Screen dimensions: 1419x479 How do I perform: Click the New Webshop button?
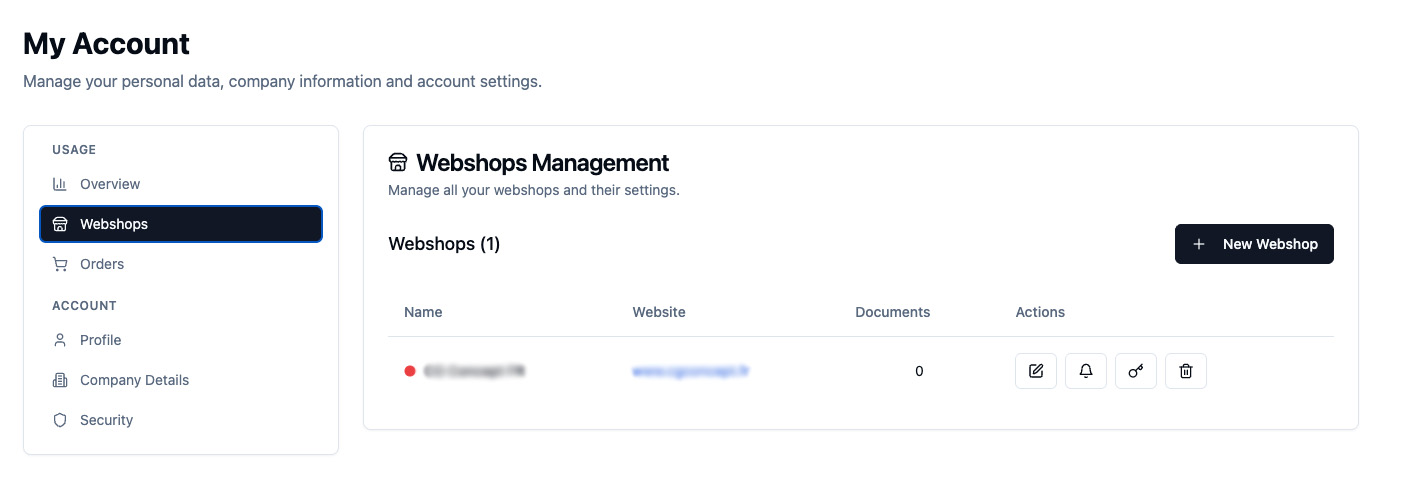tap(1254, 244)
